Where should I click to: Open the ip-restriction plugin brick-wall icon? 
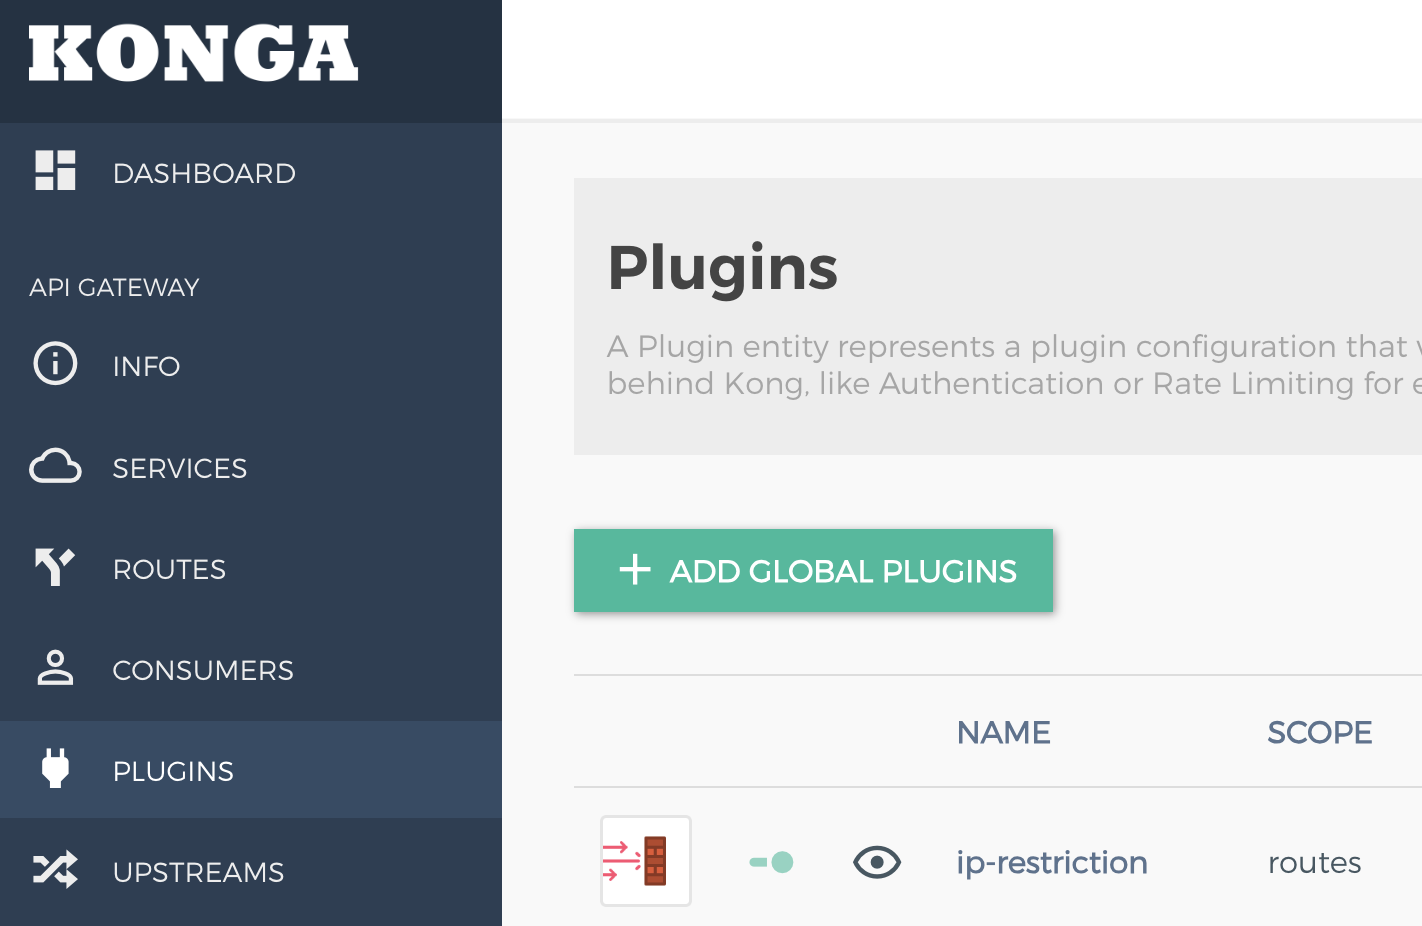pos(645,861)
